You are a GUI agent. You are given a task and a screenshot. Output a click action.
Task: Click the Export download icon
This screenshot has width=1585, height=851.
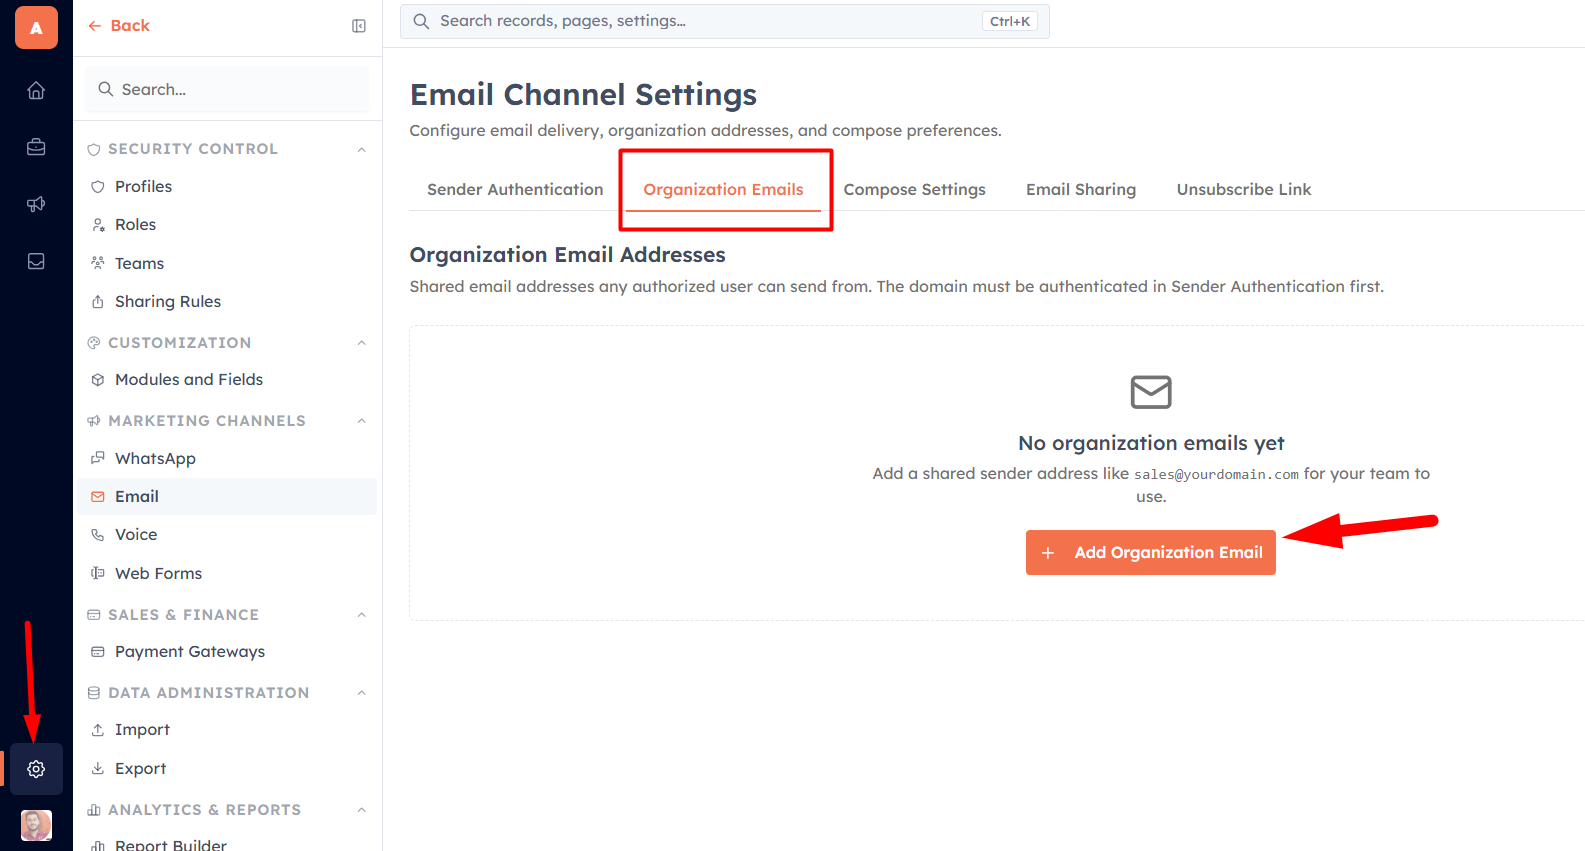98,769
